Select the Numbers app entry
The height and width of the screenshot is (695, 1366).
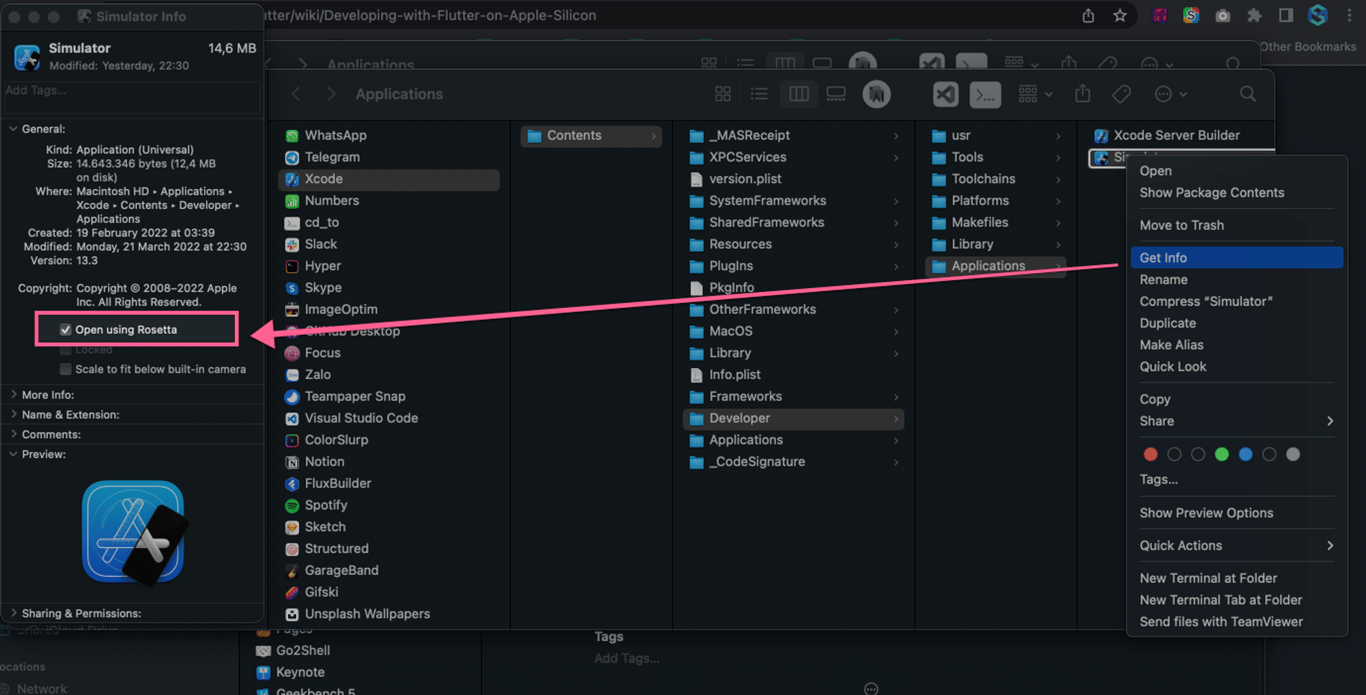(x=331, y=200)
